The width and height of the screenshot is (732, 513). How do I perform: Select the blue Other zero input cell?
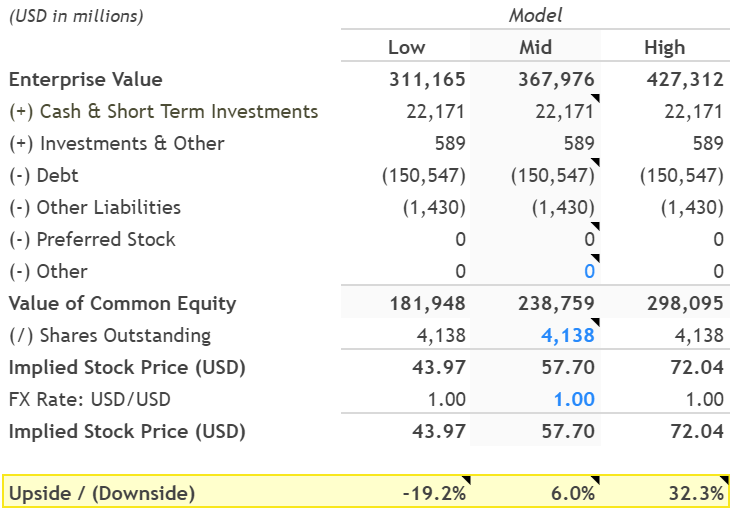589,272
